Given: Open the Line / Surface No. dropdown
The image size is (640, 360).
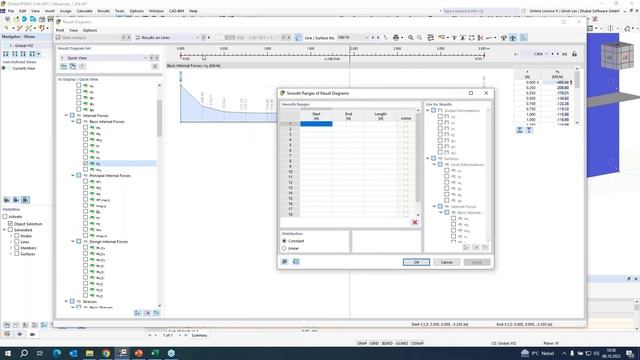Looking at the screenshot, I should coord(366,38).
